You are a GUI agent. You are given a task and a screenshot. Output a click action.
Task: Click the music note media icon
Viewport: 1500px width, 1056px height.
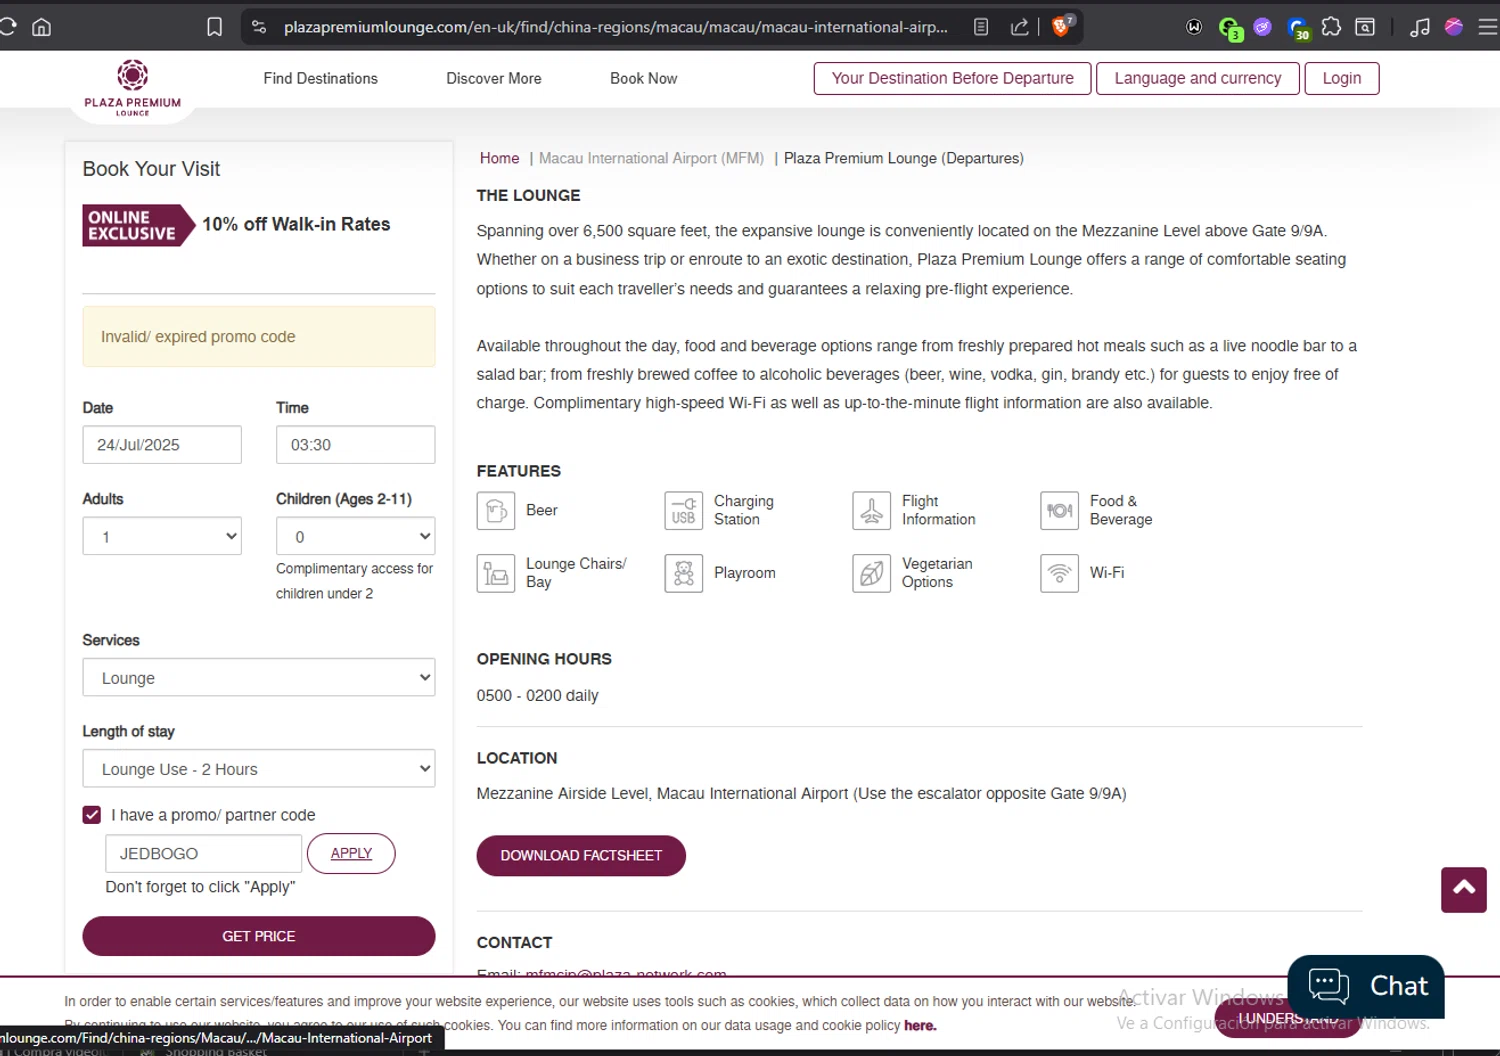click(x=1419, y=27)
